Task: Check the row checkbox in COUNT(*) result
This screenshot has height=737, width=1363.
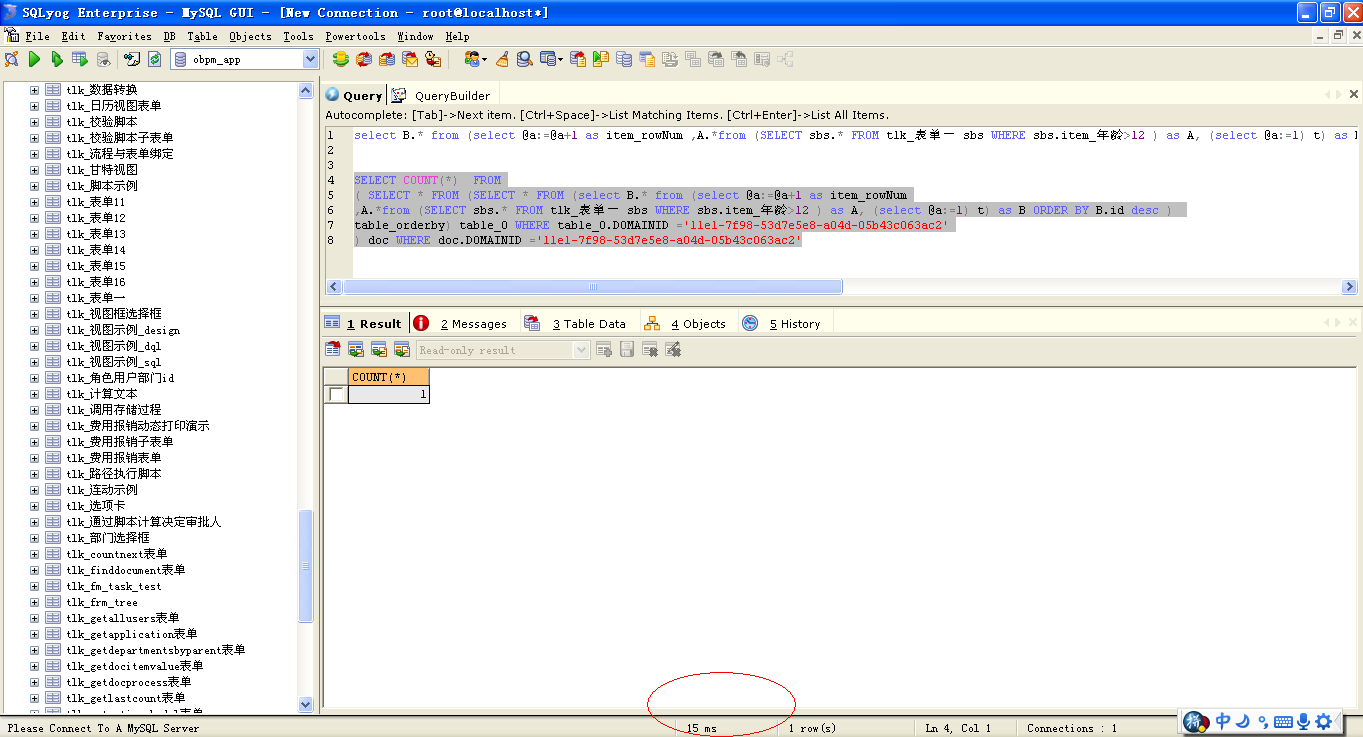Action: coord(336,394)
